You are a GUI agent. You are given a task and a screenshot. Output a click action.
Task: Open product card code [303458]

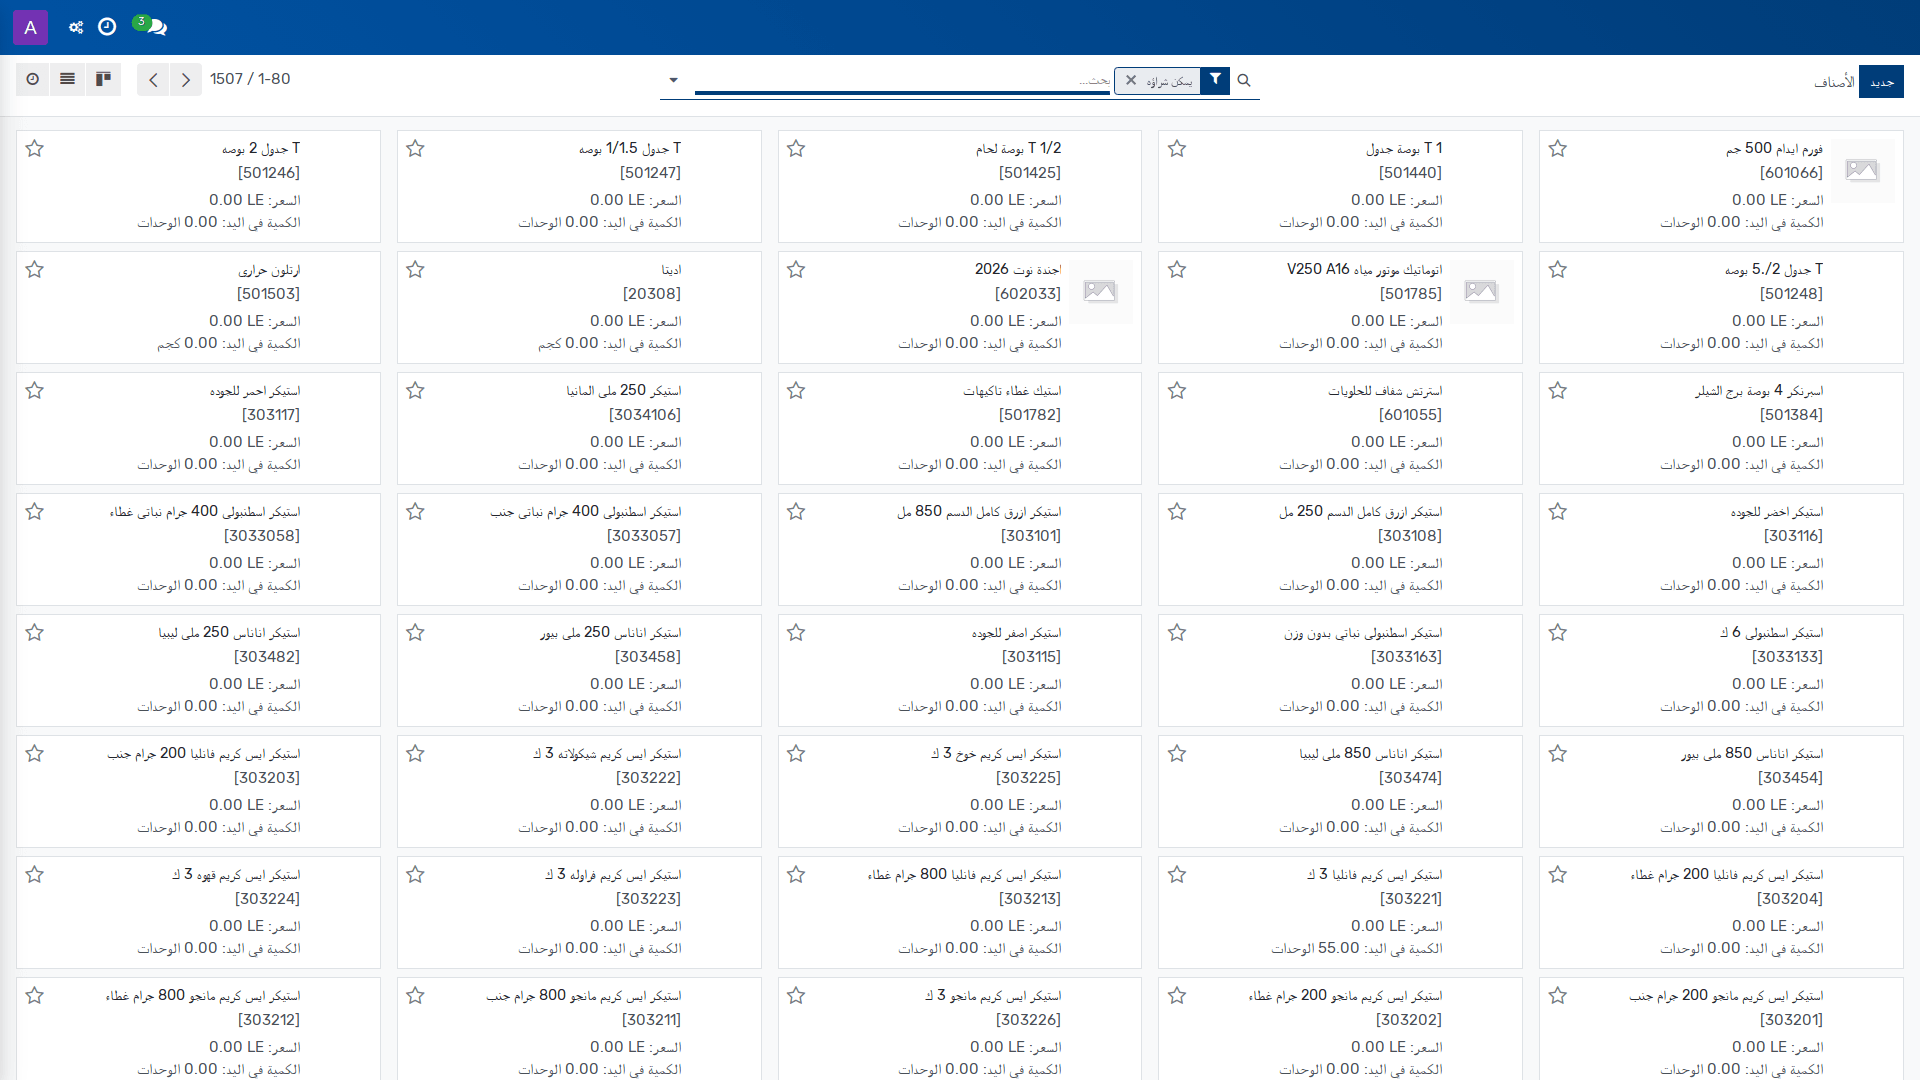coord(647,657)
